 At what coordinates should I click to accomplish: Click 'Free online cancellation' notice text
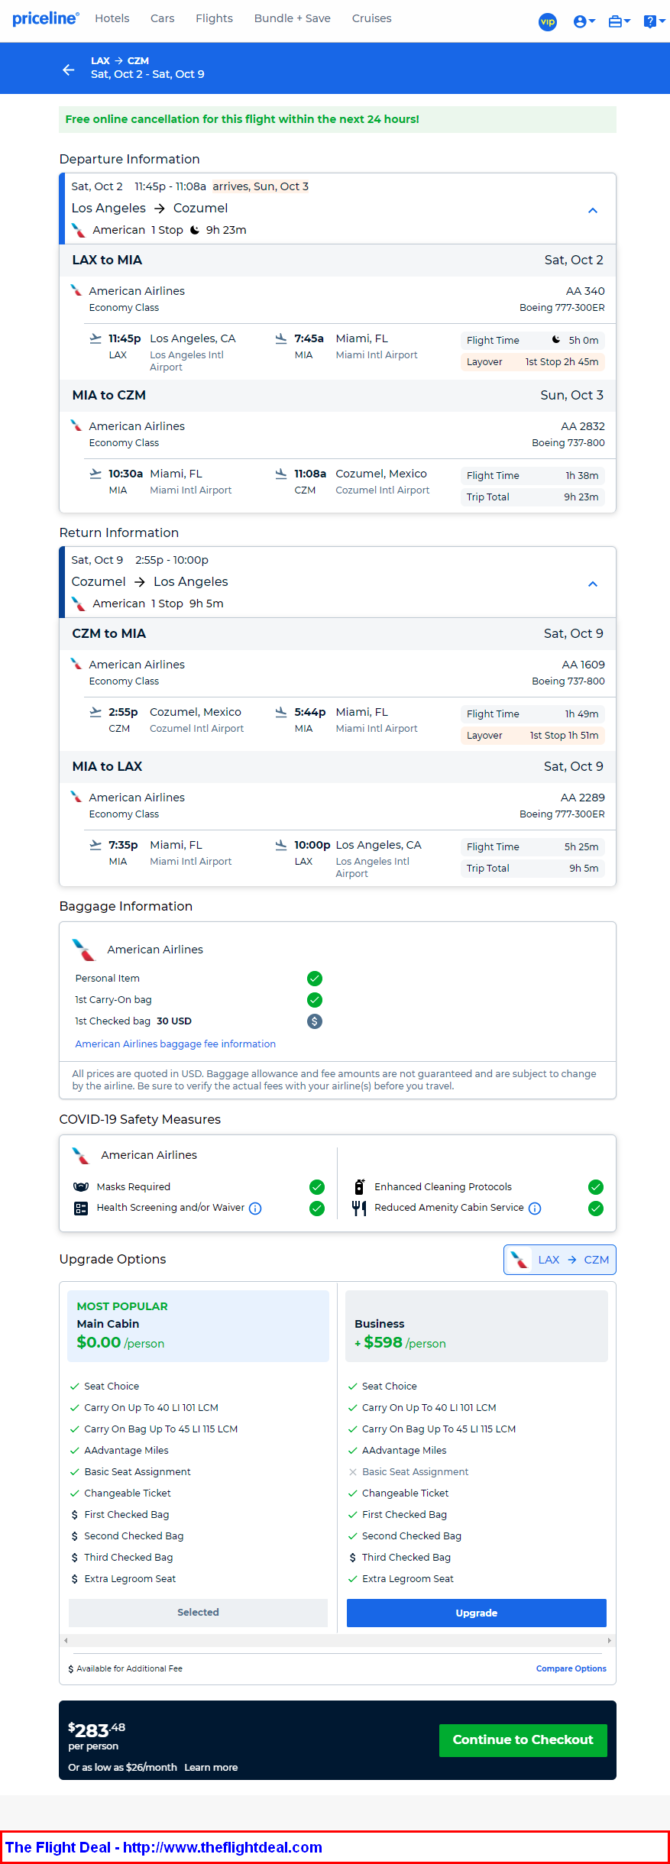242,119
